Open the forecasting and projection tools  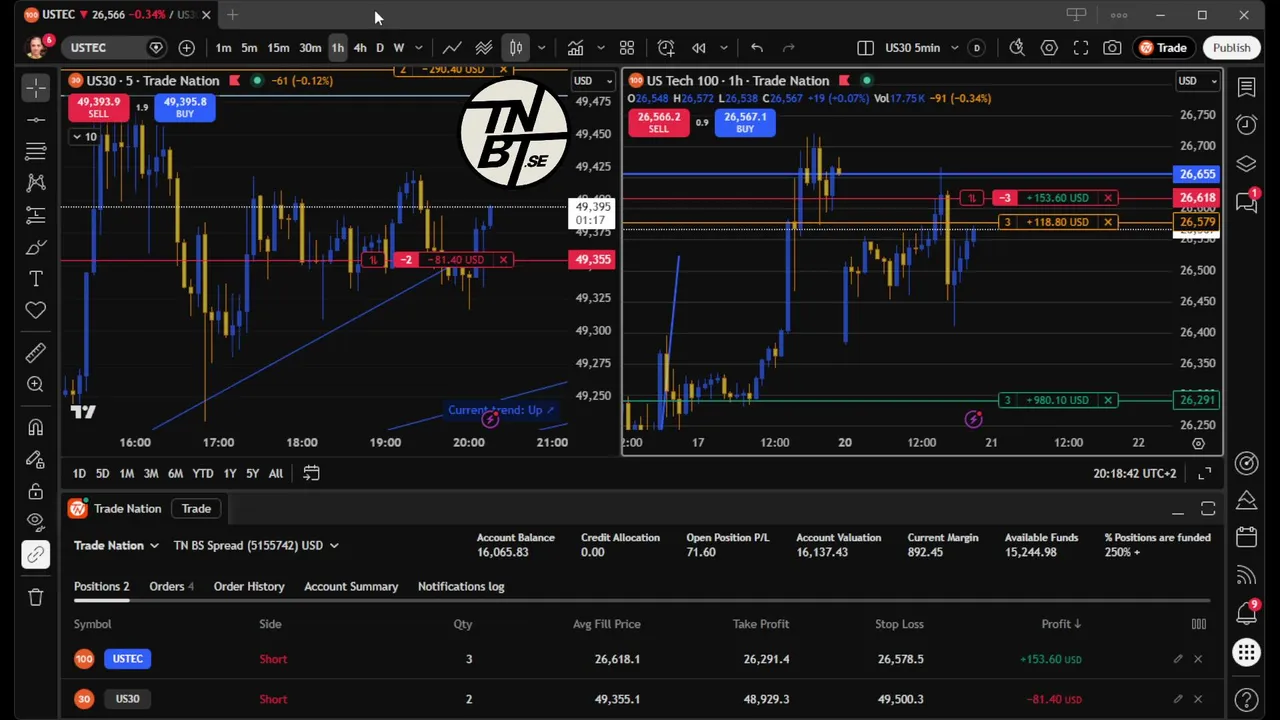(36, 215)
